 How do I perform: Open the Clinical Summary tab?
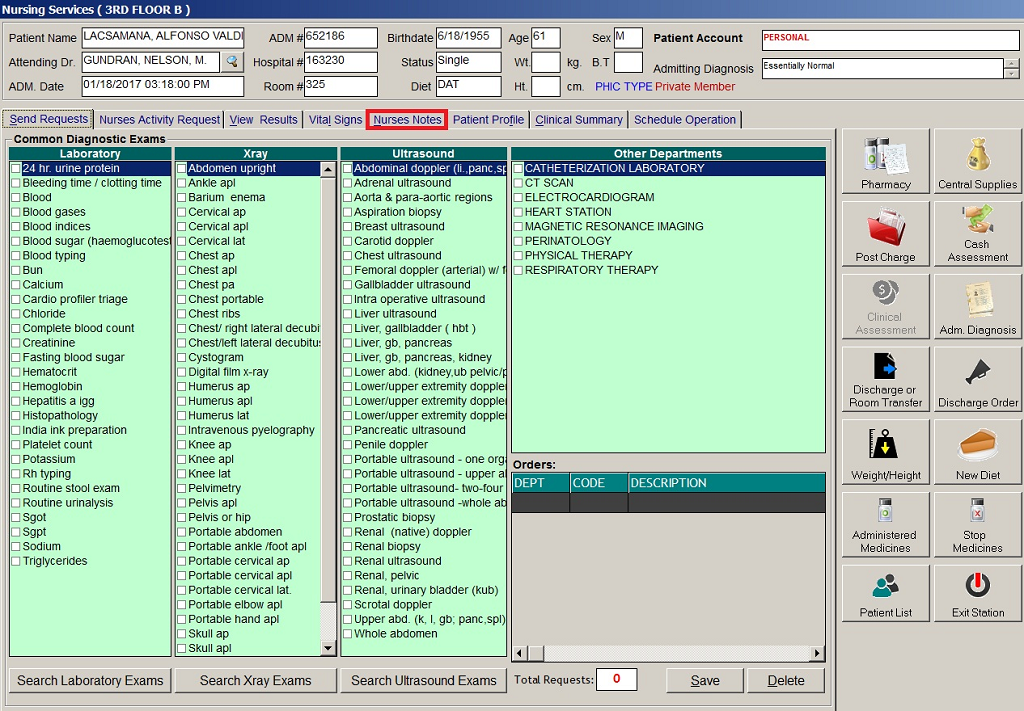pyautogui.click(x=579, y=120)
